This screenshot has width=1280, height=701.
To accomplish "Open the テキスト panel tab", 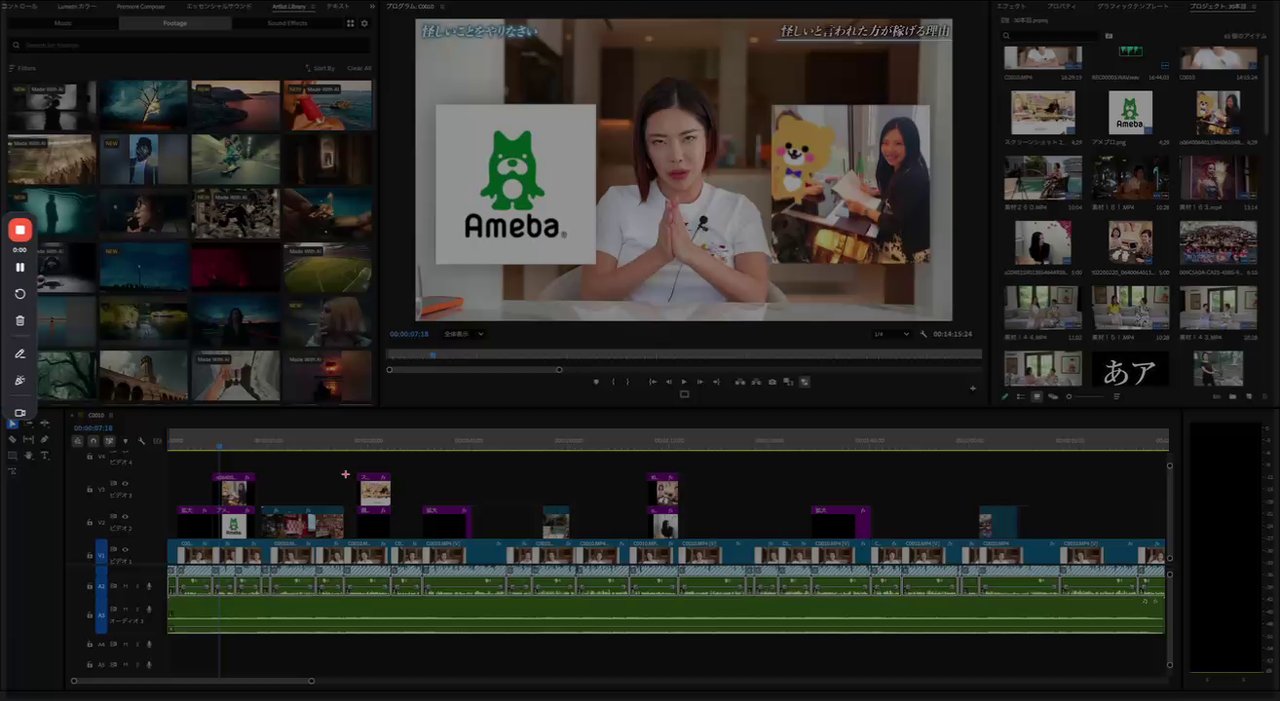I will coord(338,6).
